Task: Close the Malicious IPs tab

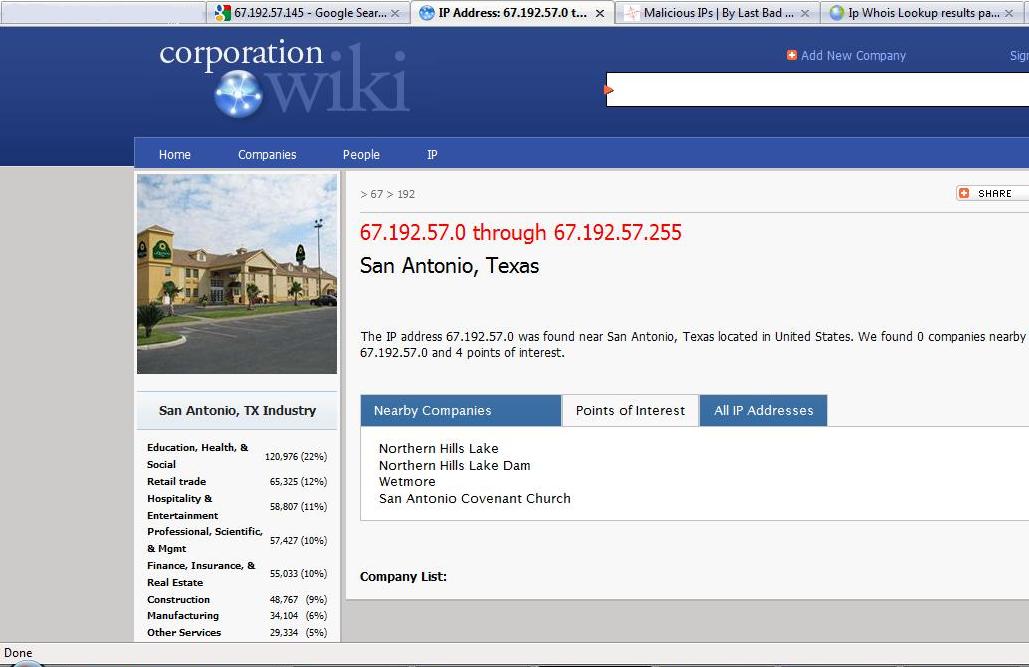Action: 805,13
